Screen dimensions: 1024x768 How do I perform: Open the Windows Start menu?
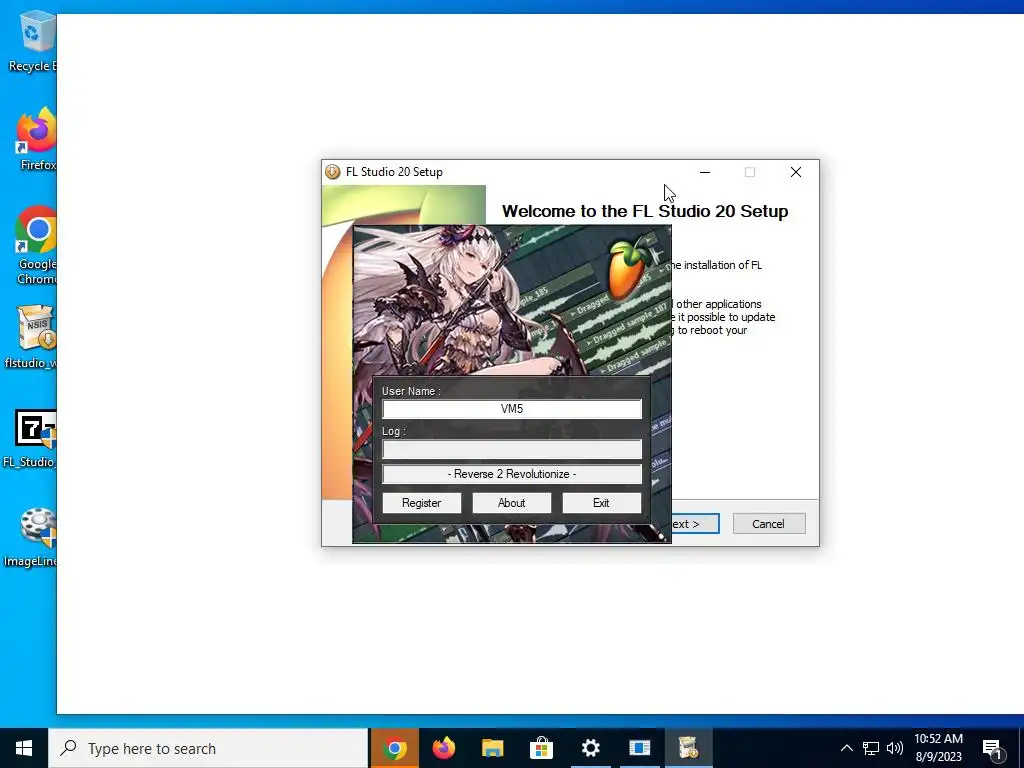(x=24, y=748)
